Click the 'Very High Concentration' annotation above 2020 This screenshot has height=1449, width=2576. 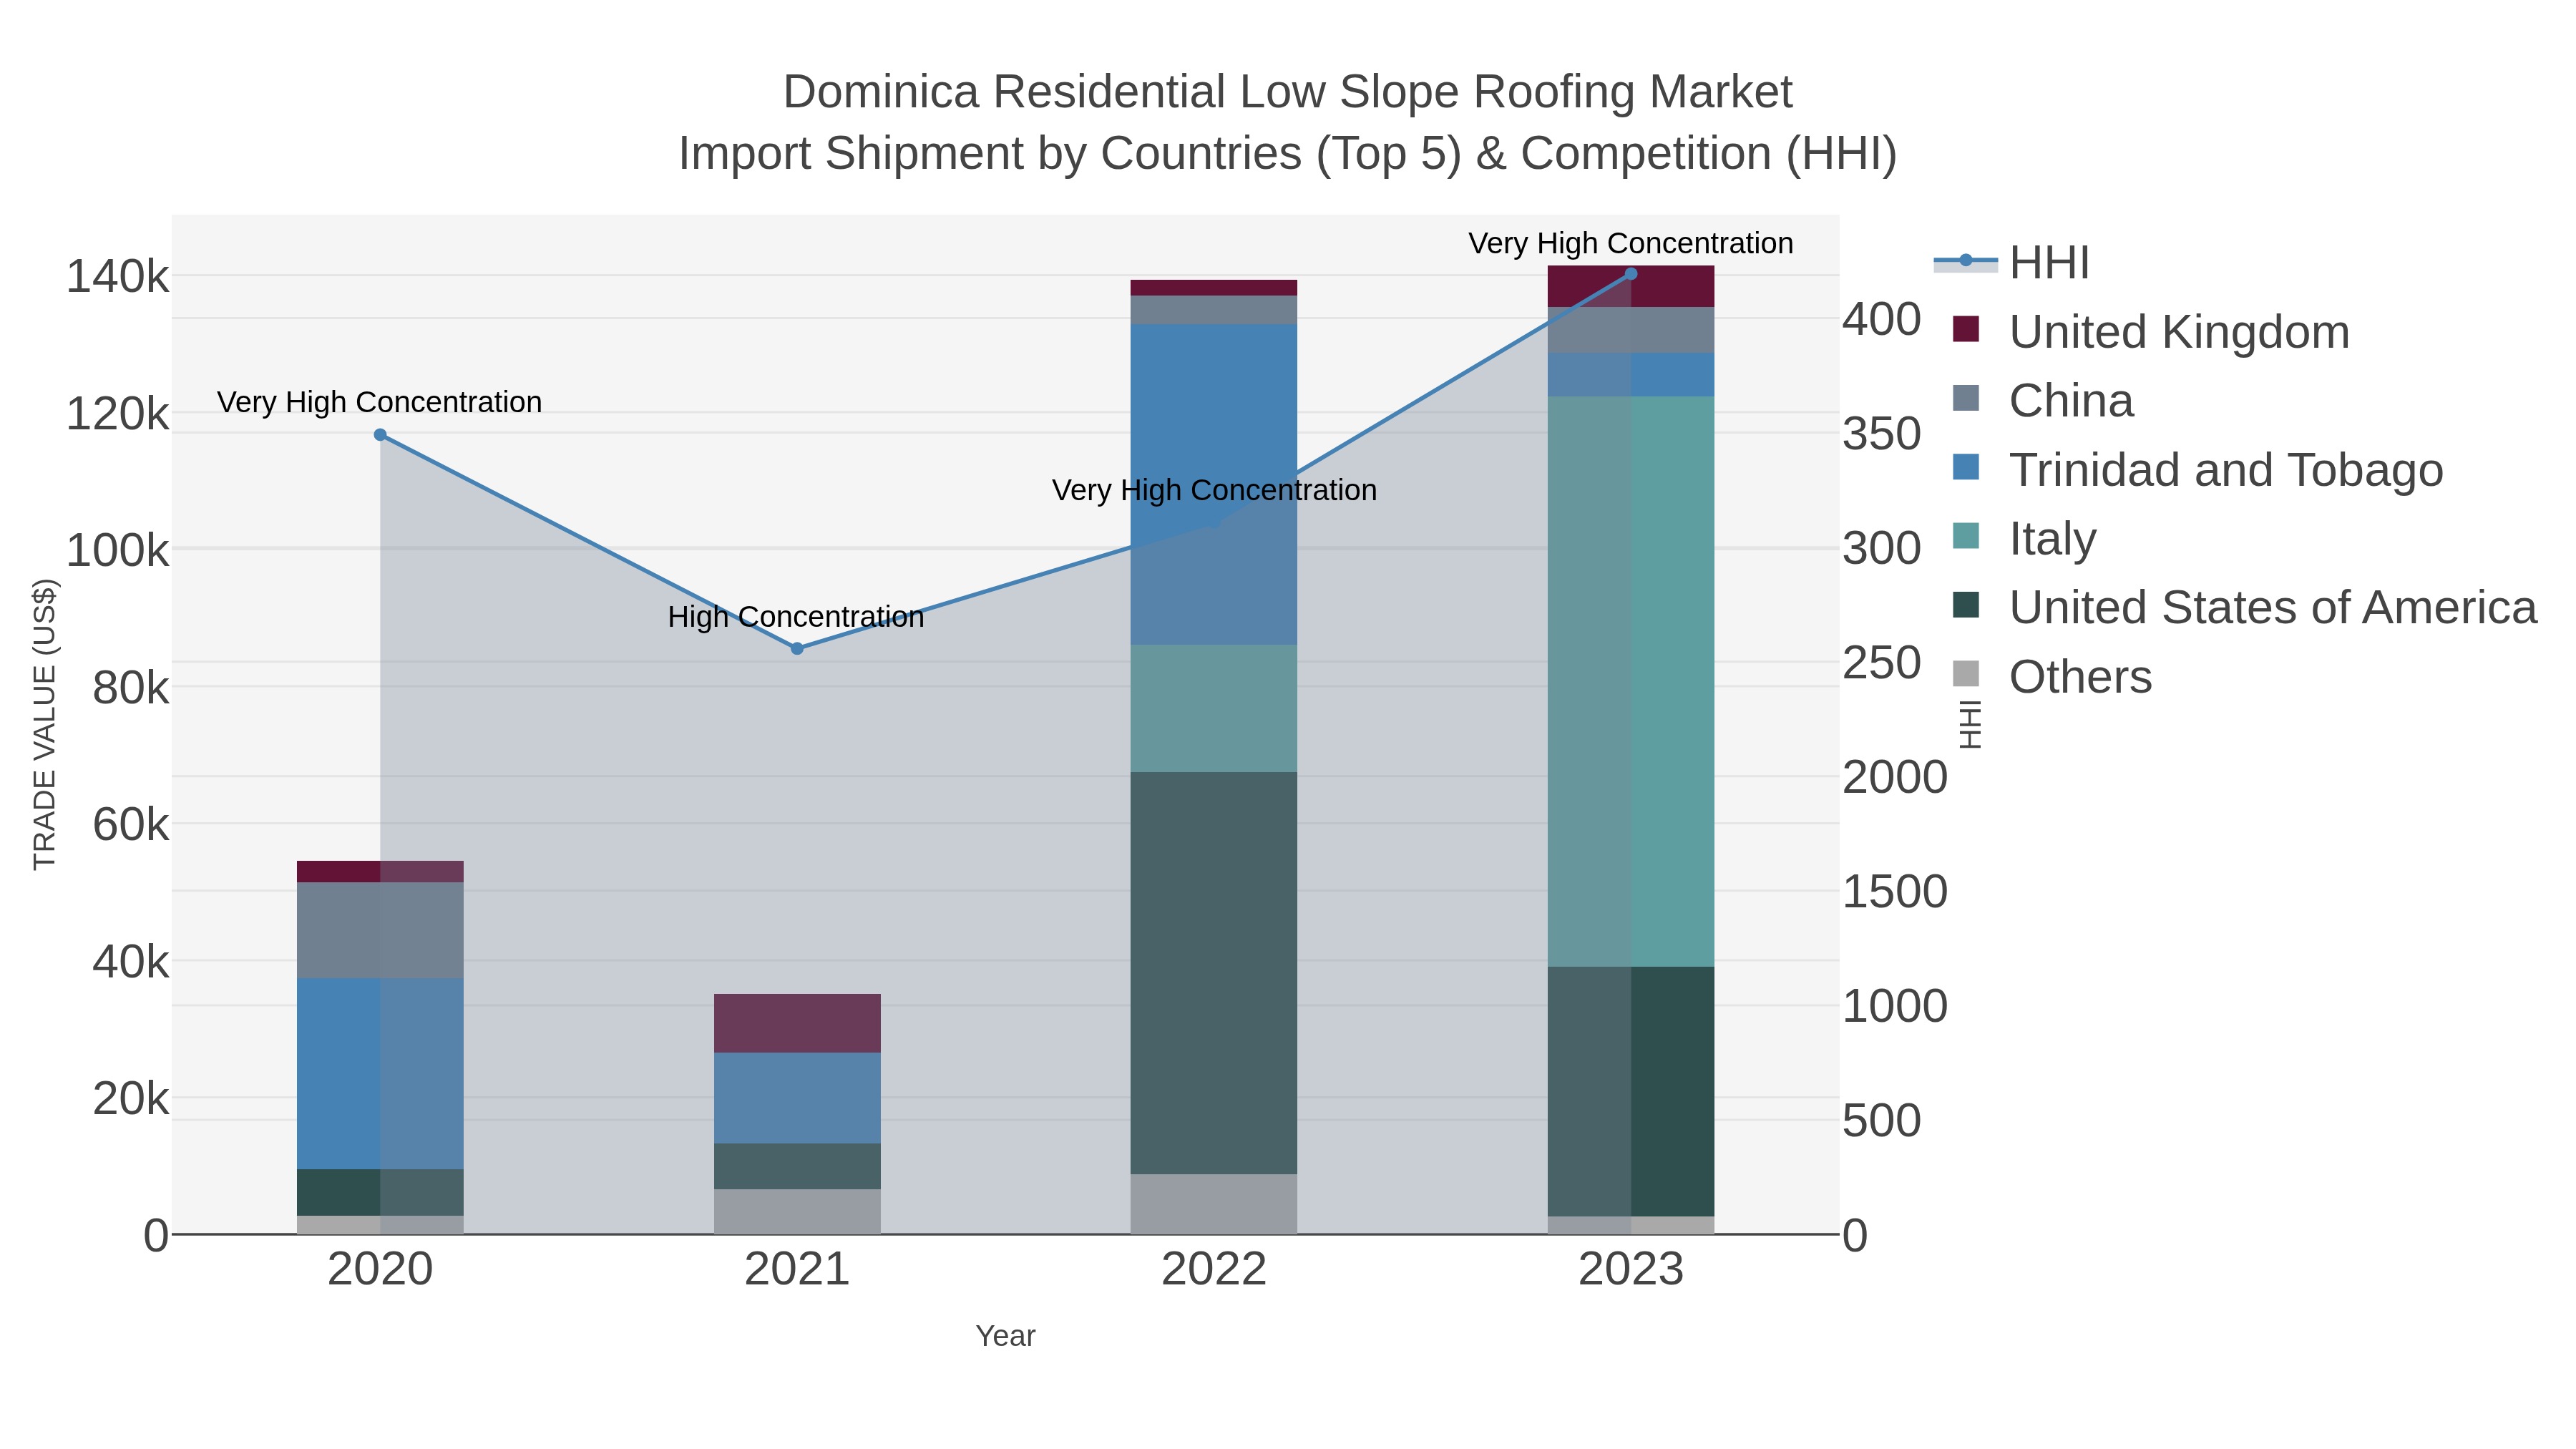pos(380,402)
